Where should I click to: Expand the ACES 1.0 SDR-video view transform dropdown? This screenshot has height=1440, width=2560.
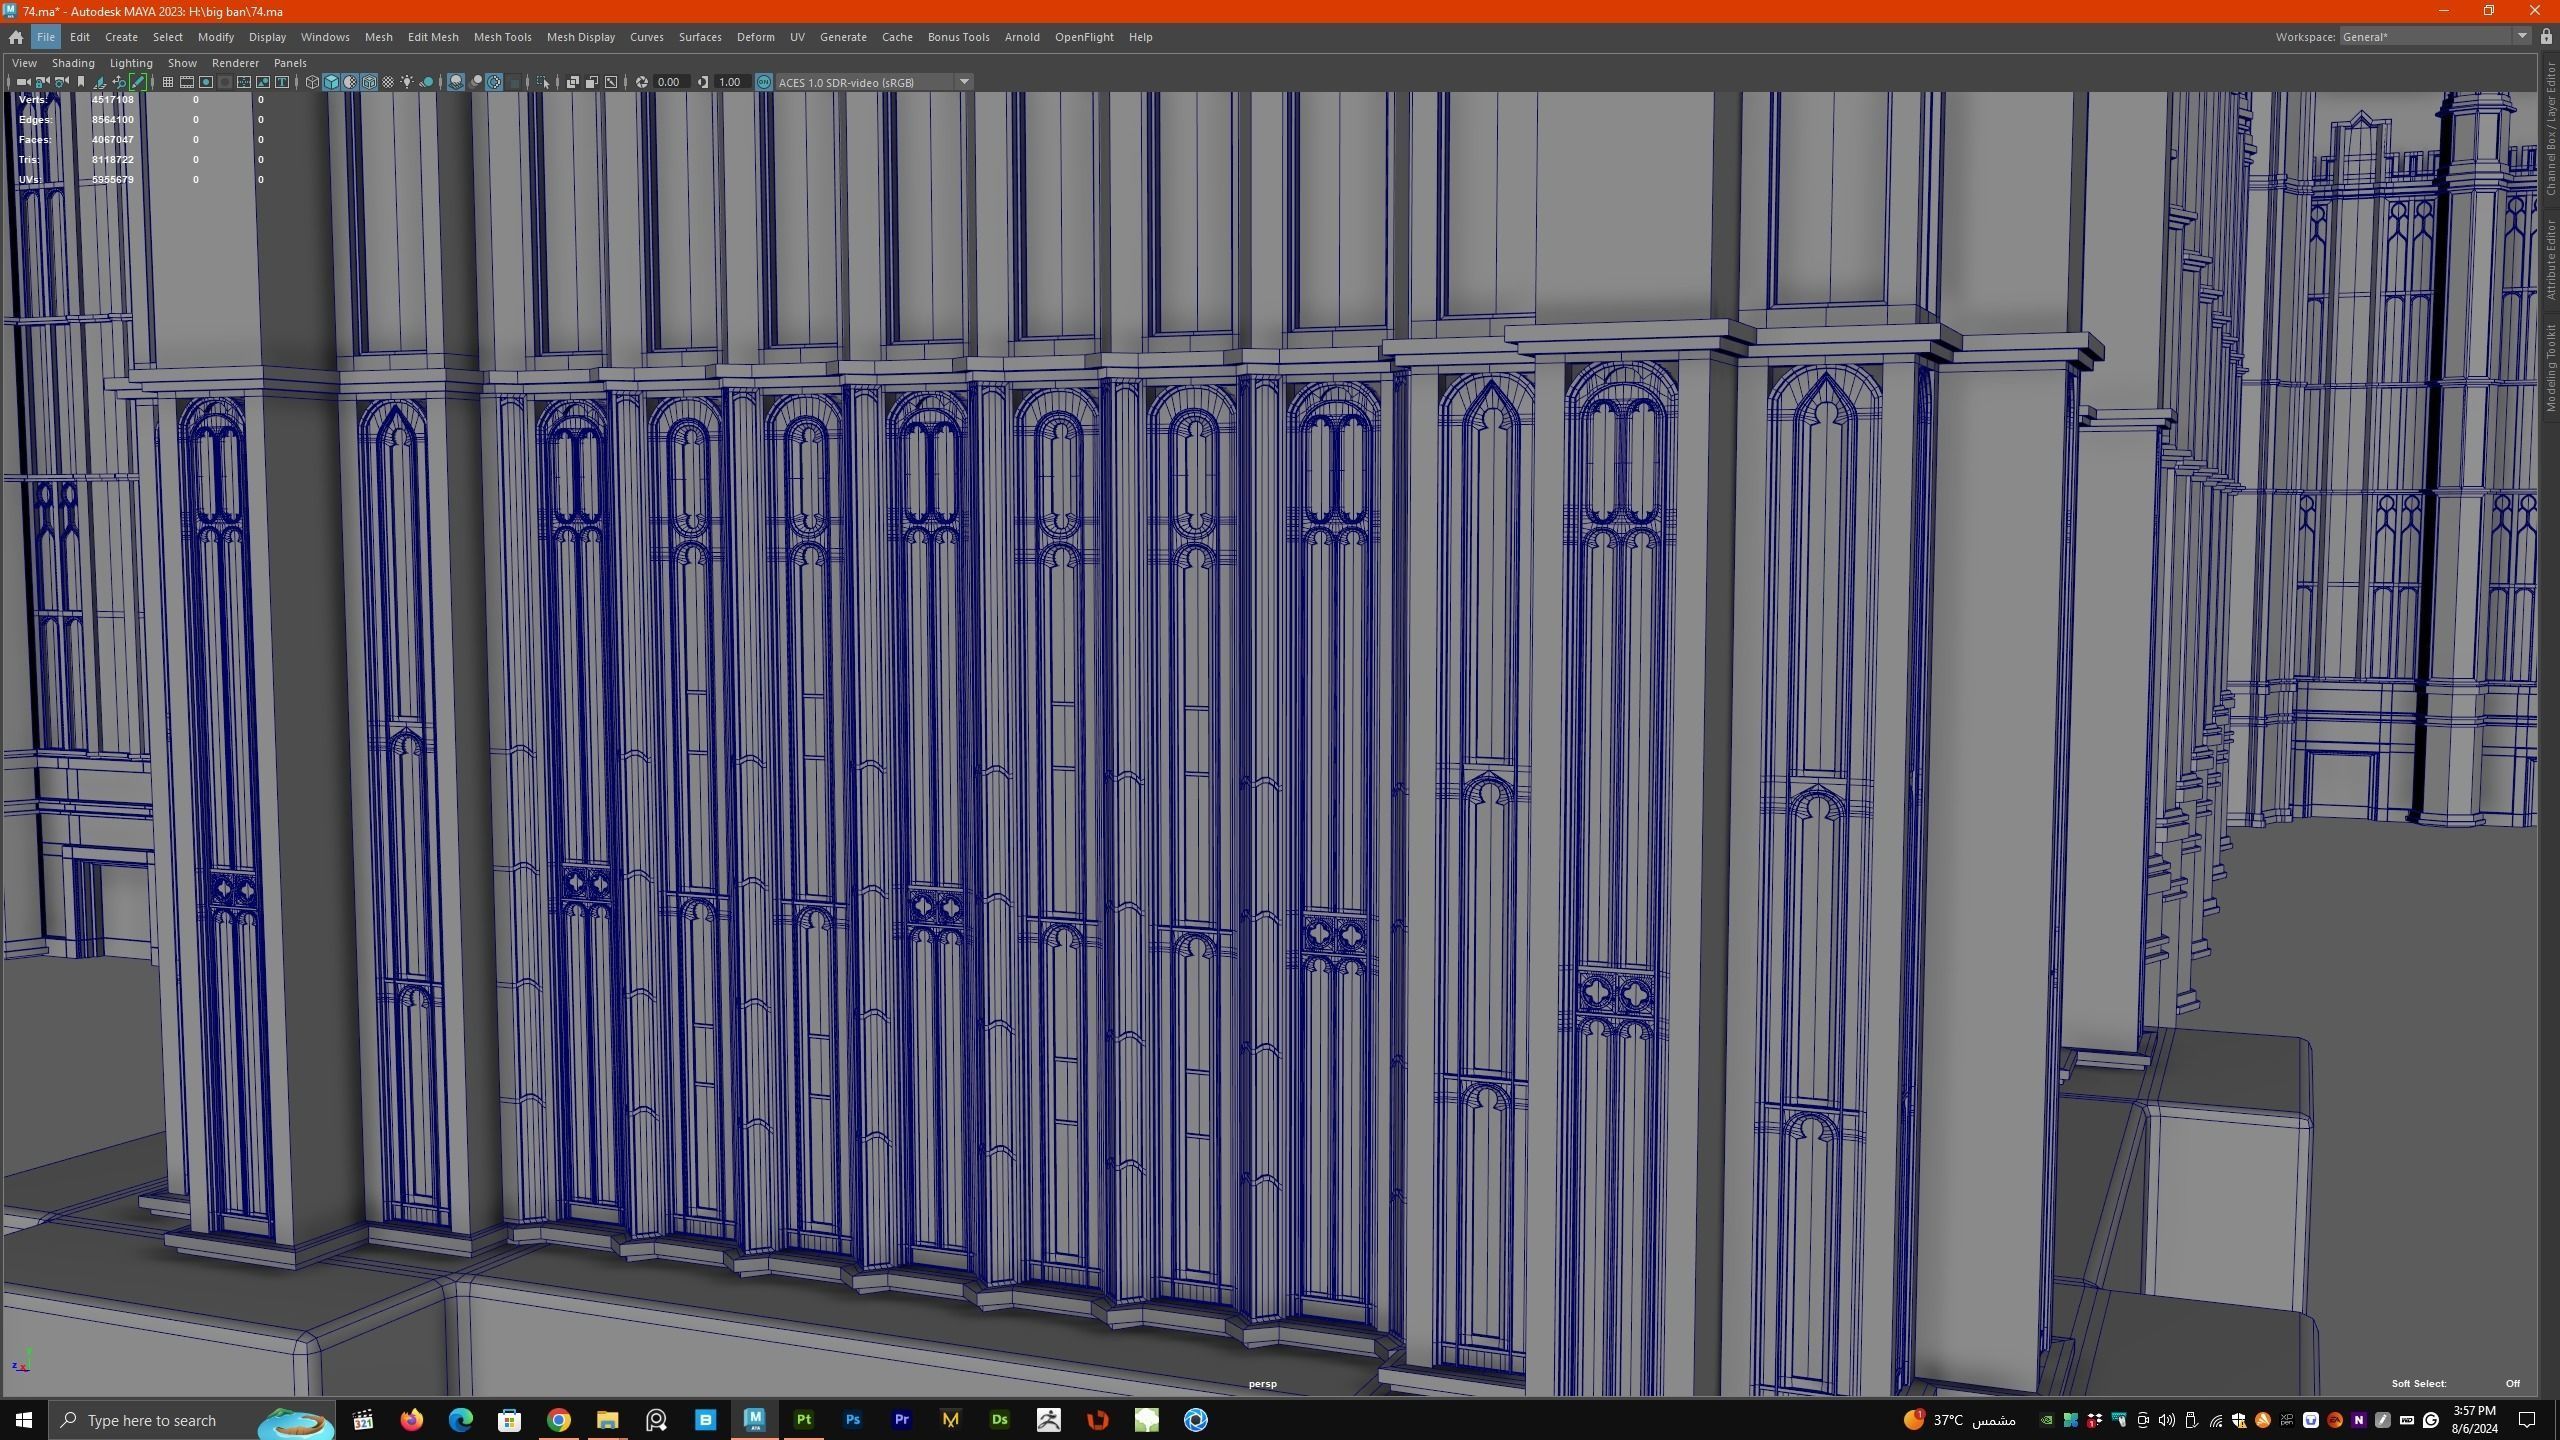[964, 82]
